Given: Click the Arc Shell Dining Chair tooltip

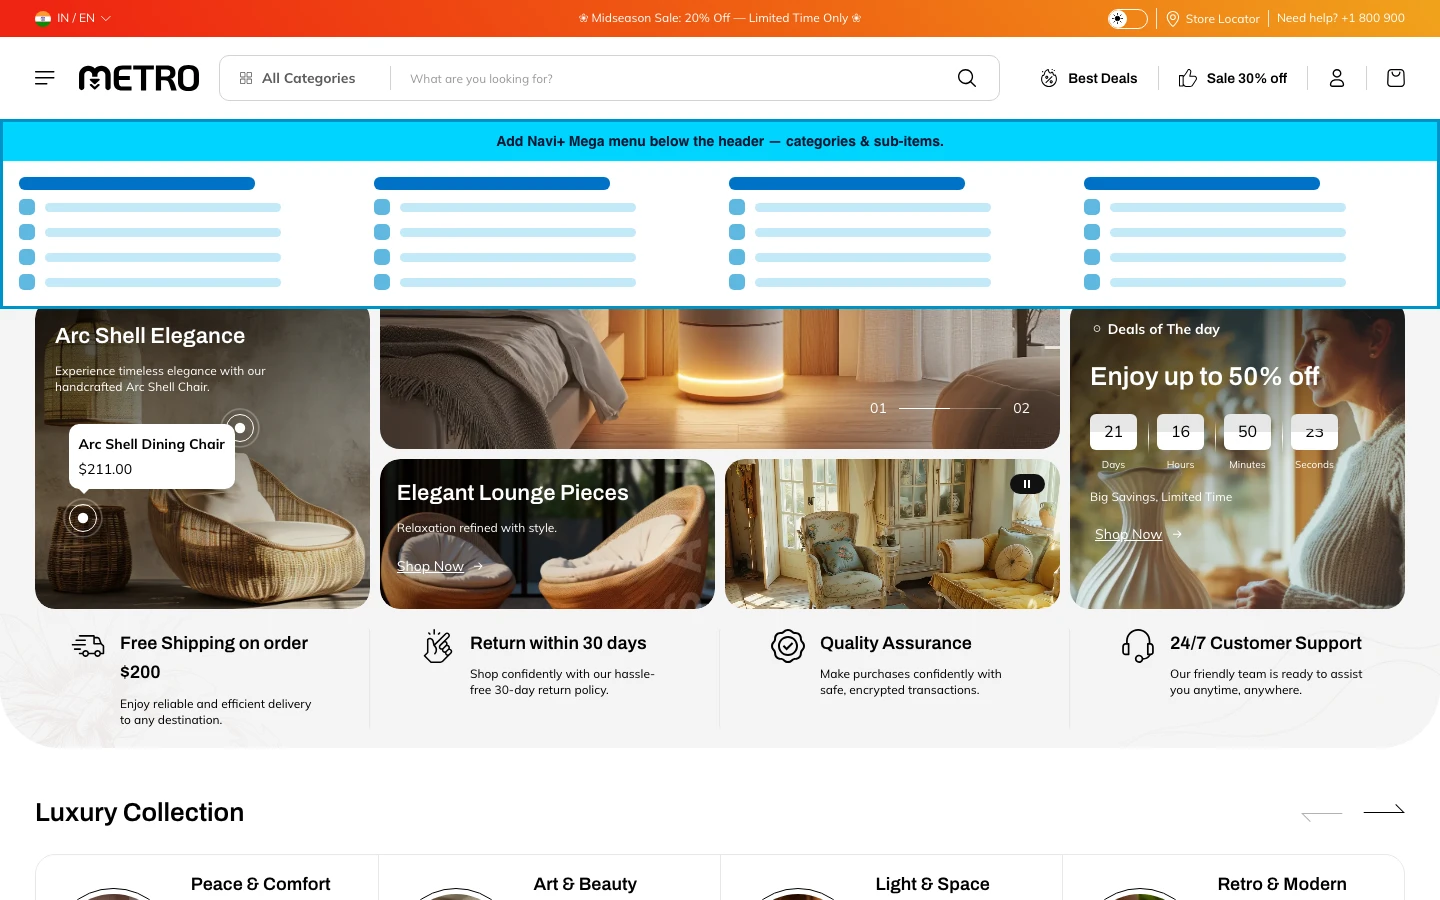Looking at the screenshot, I should click(x=152, y=456).
